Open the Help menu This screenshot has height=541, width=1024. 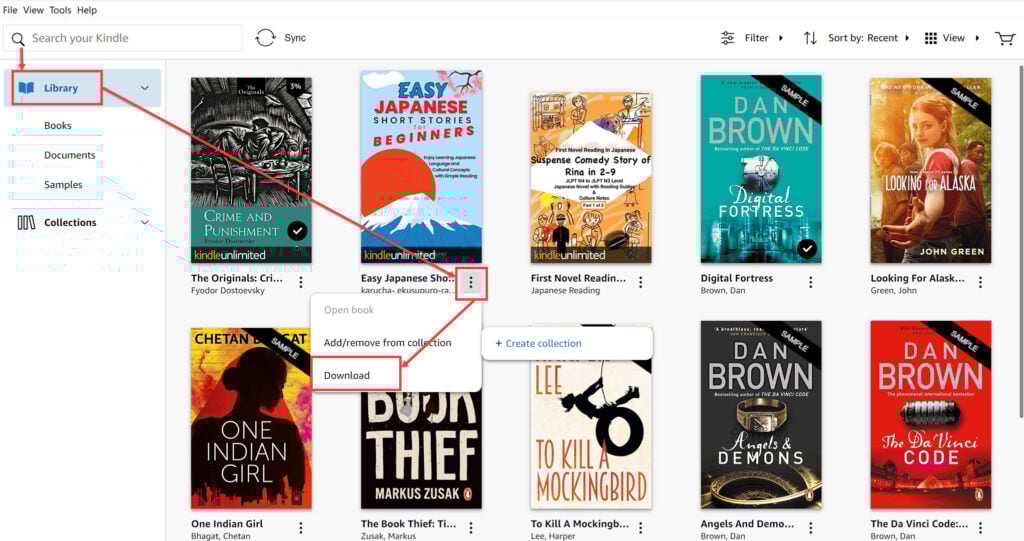[87, 10]
